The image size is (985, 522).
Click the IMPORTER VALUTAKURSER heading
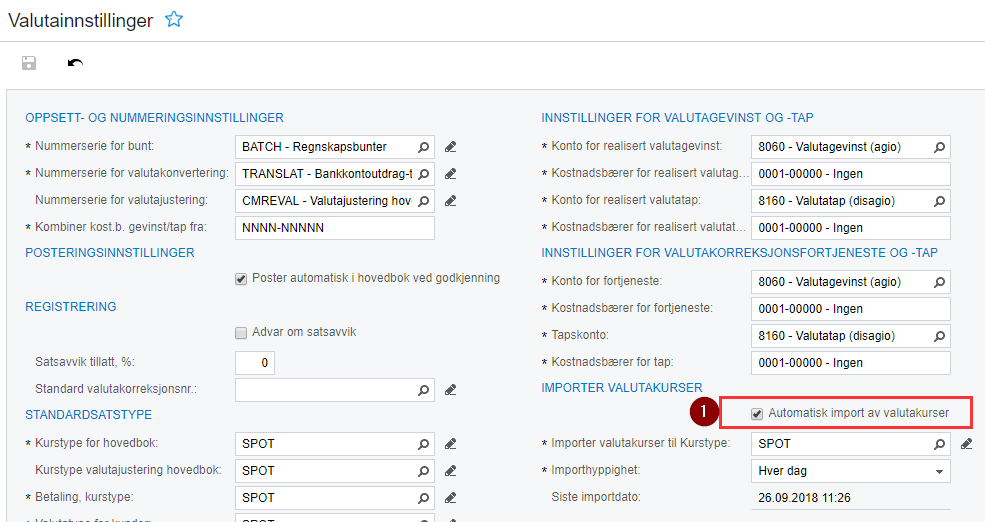(622, 388)
